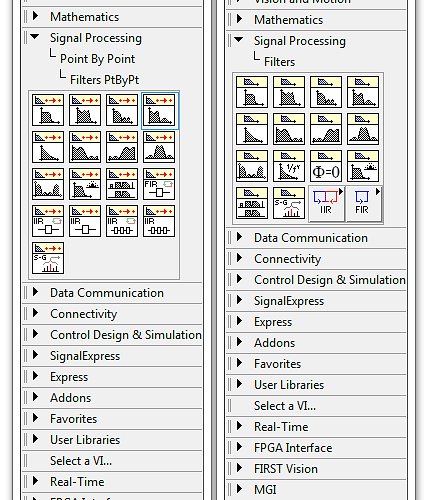
Task: Click the grip handle beside MGI
Action: [229, 490]
